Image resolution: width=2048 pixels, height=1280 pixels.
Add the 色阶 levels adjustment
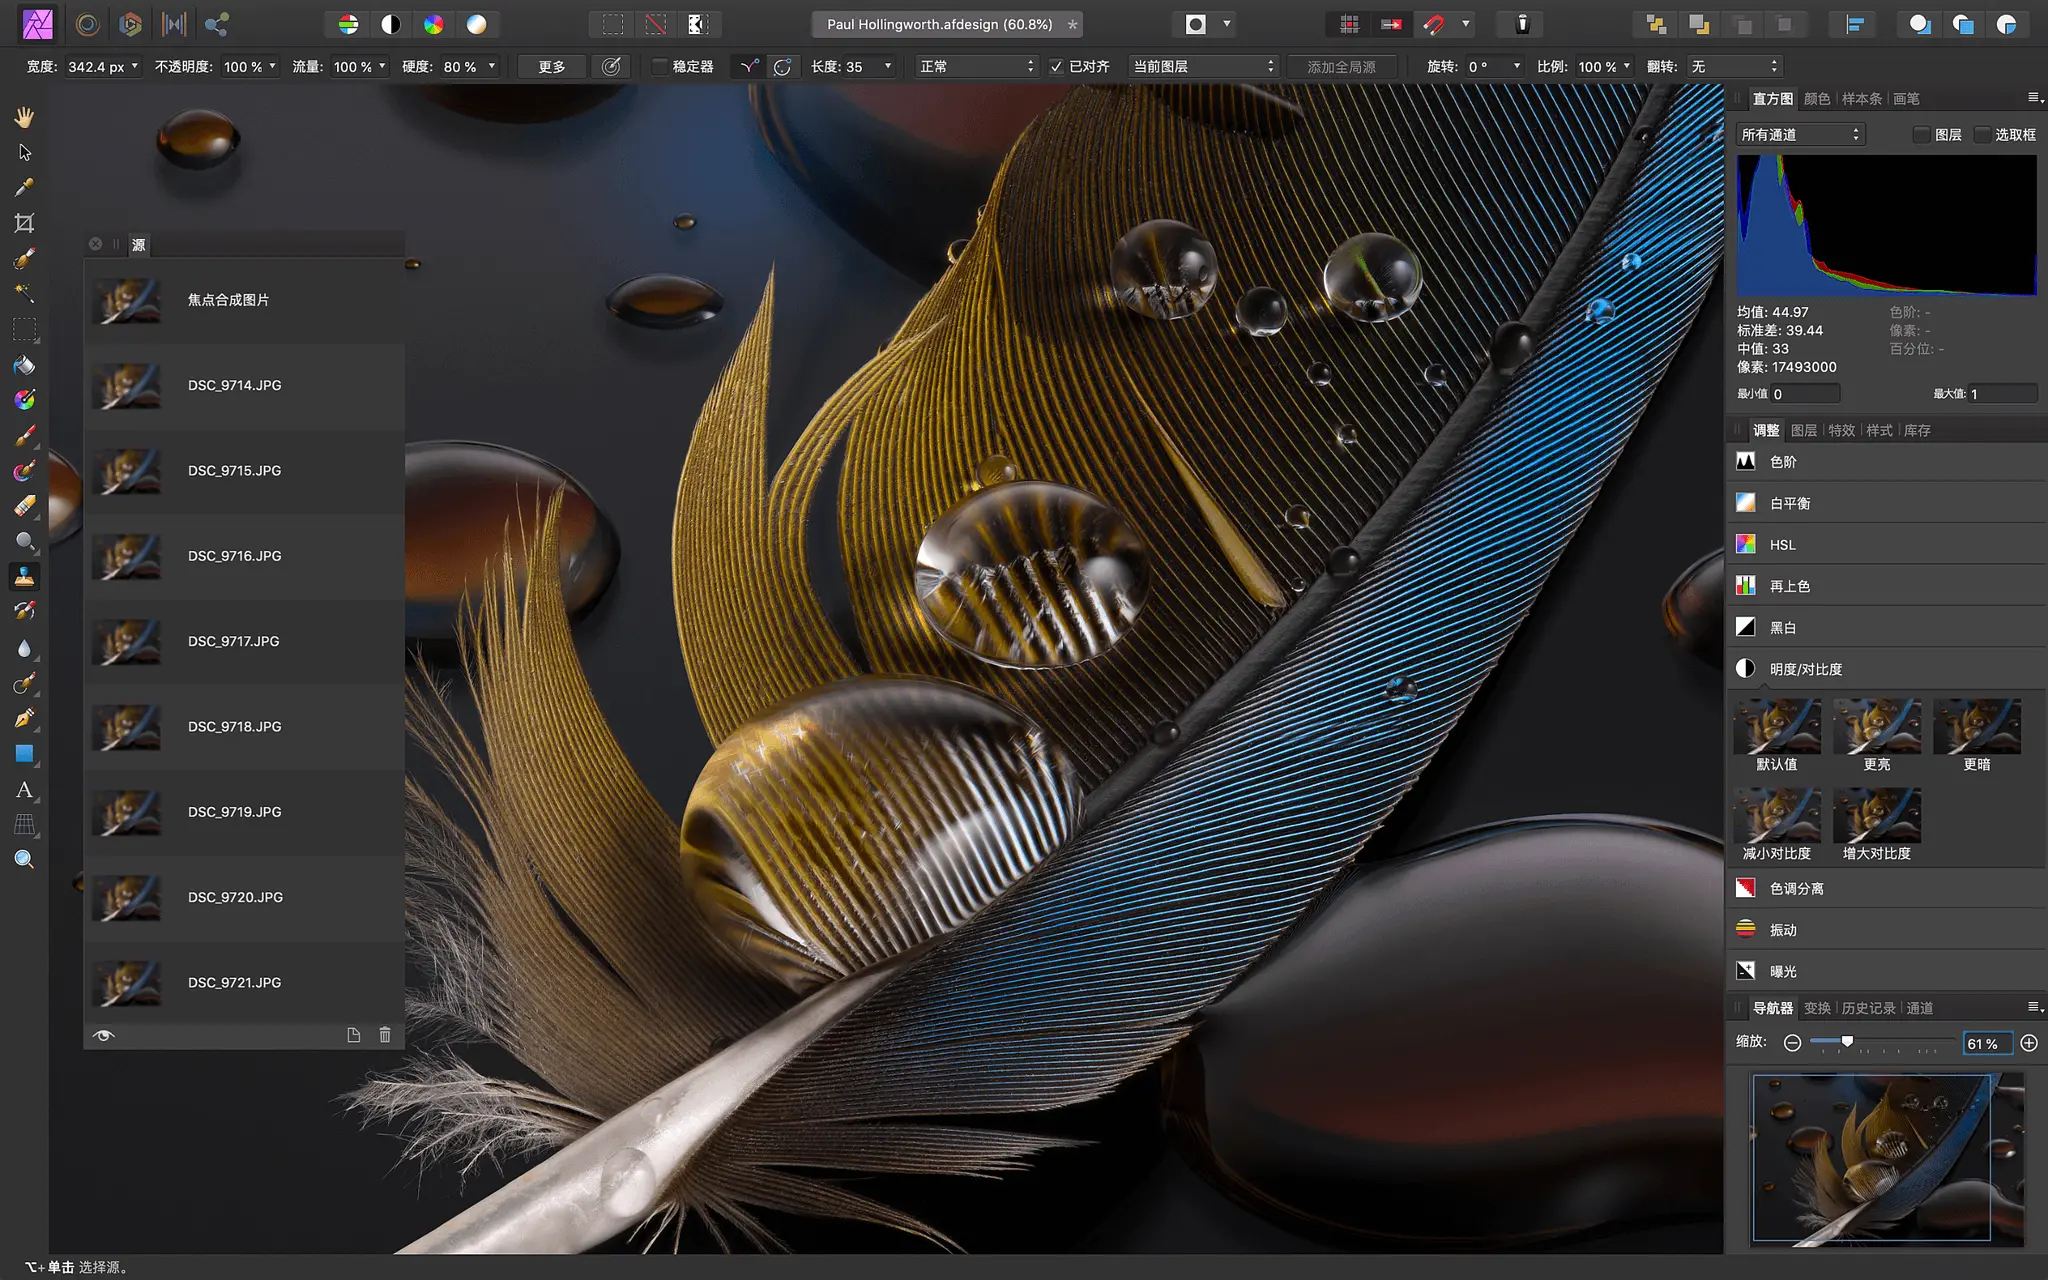coord(1783,462)
